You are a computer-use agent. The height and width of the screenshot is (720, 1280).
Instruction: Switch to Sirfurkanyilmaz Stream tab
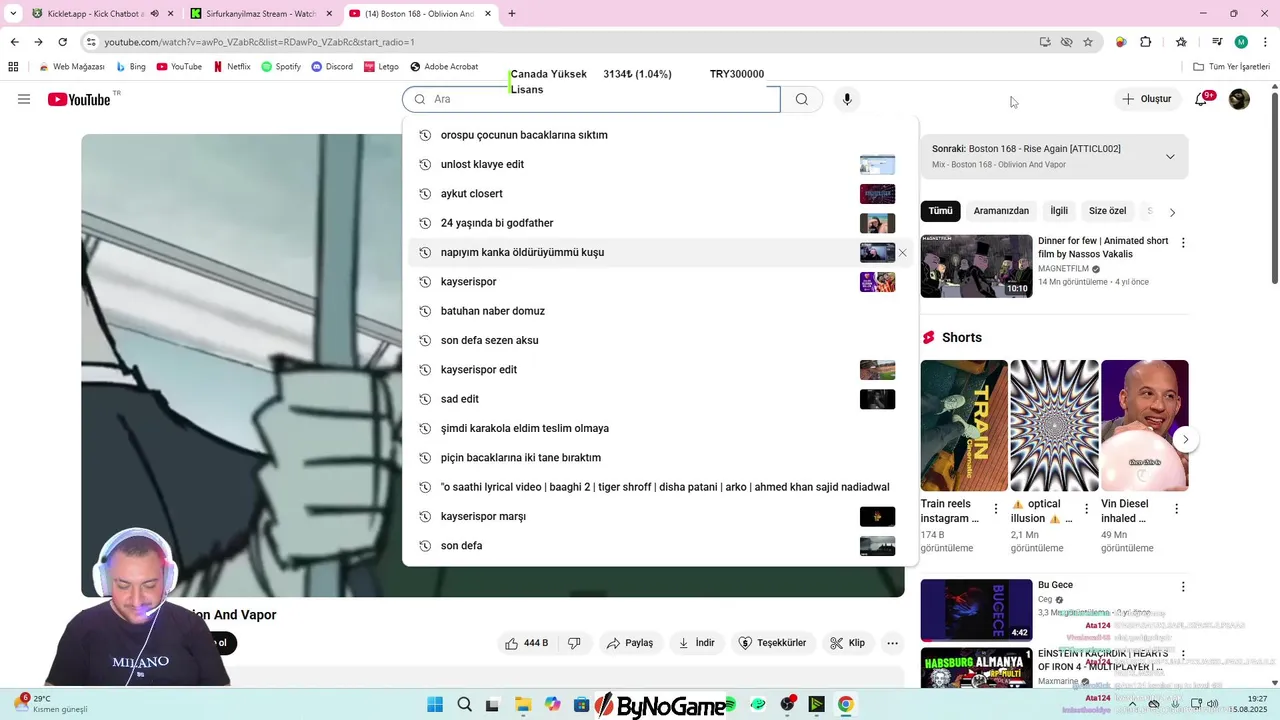261,14
